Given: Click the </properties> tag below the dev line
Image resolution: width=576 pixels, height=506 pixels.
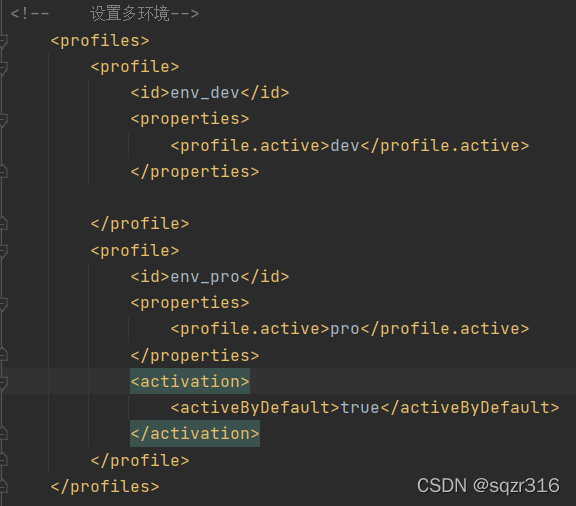Looking at the screenshot, I should pos(195,172).
